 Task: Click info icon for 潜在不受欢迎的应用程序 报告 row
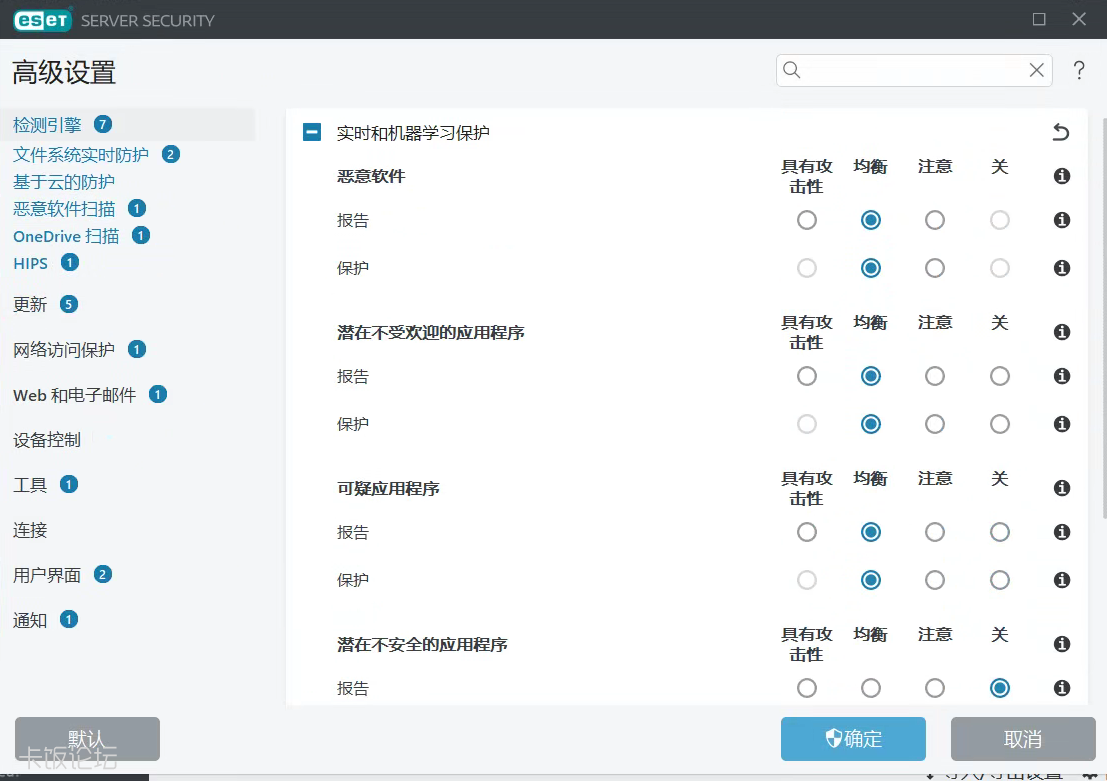click(1061, 376)
